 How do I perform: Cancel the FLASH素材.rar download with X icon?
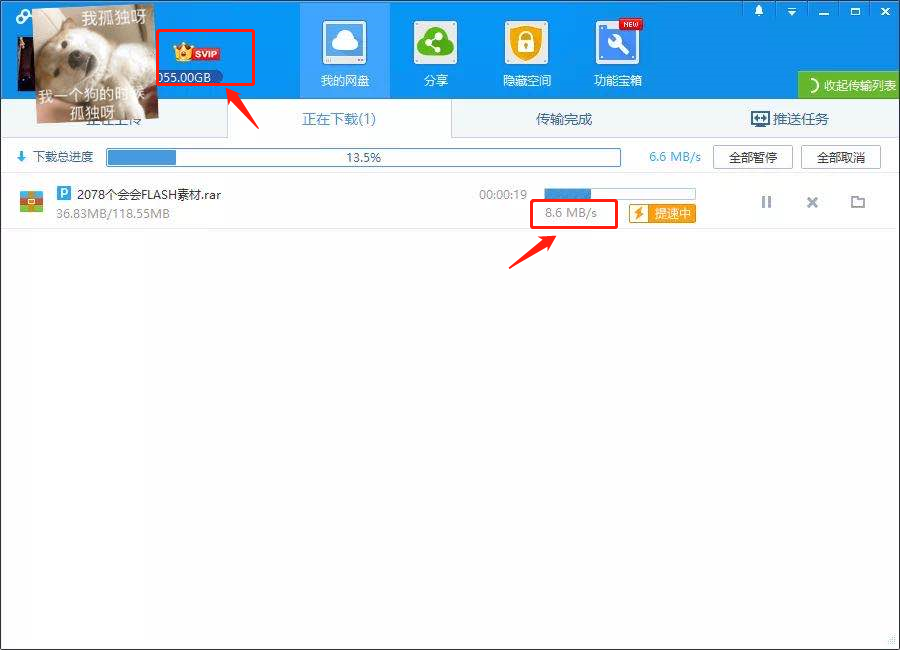(x=812, y=202)
